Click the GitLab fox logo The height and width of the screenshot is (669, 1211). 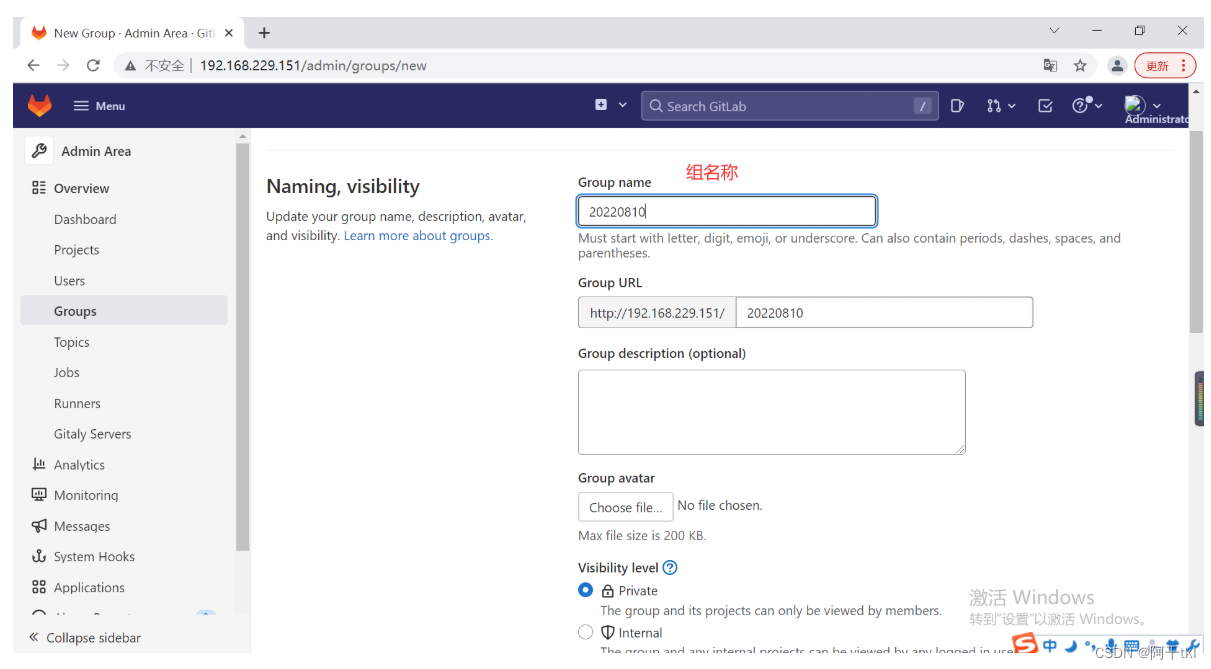coord(39,105)
